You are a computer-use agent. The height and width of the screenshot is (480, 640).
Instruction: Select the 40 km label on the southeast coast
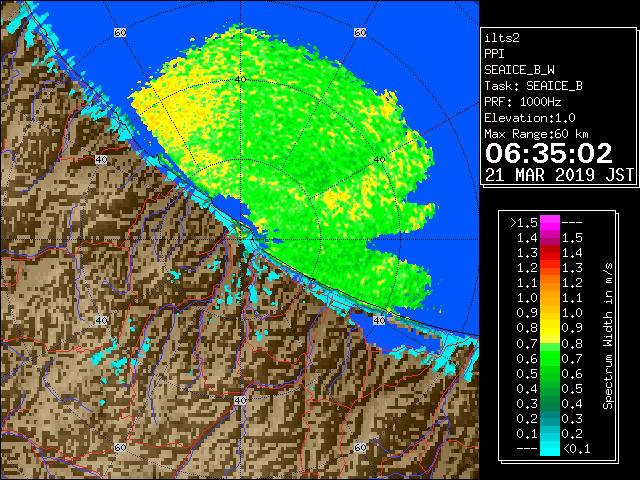[x=380, y=320]
